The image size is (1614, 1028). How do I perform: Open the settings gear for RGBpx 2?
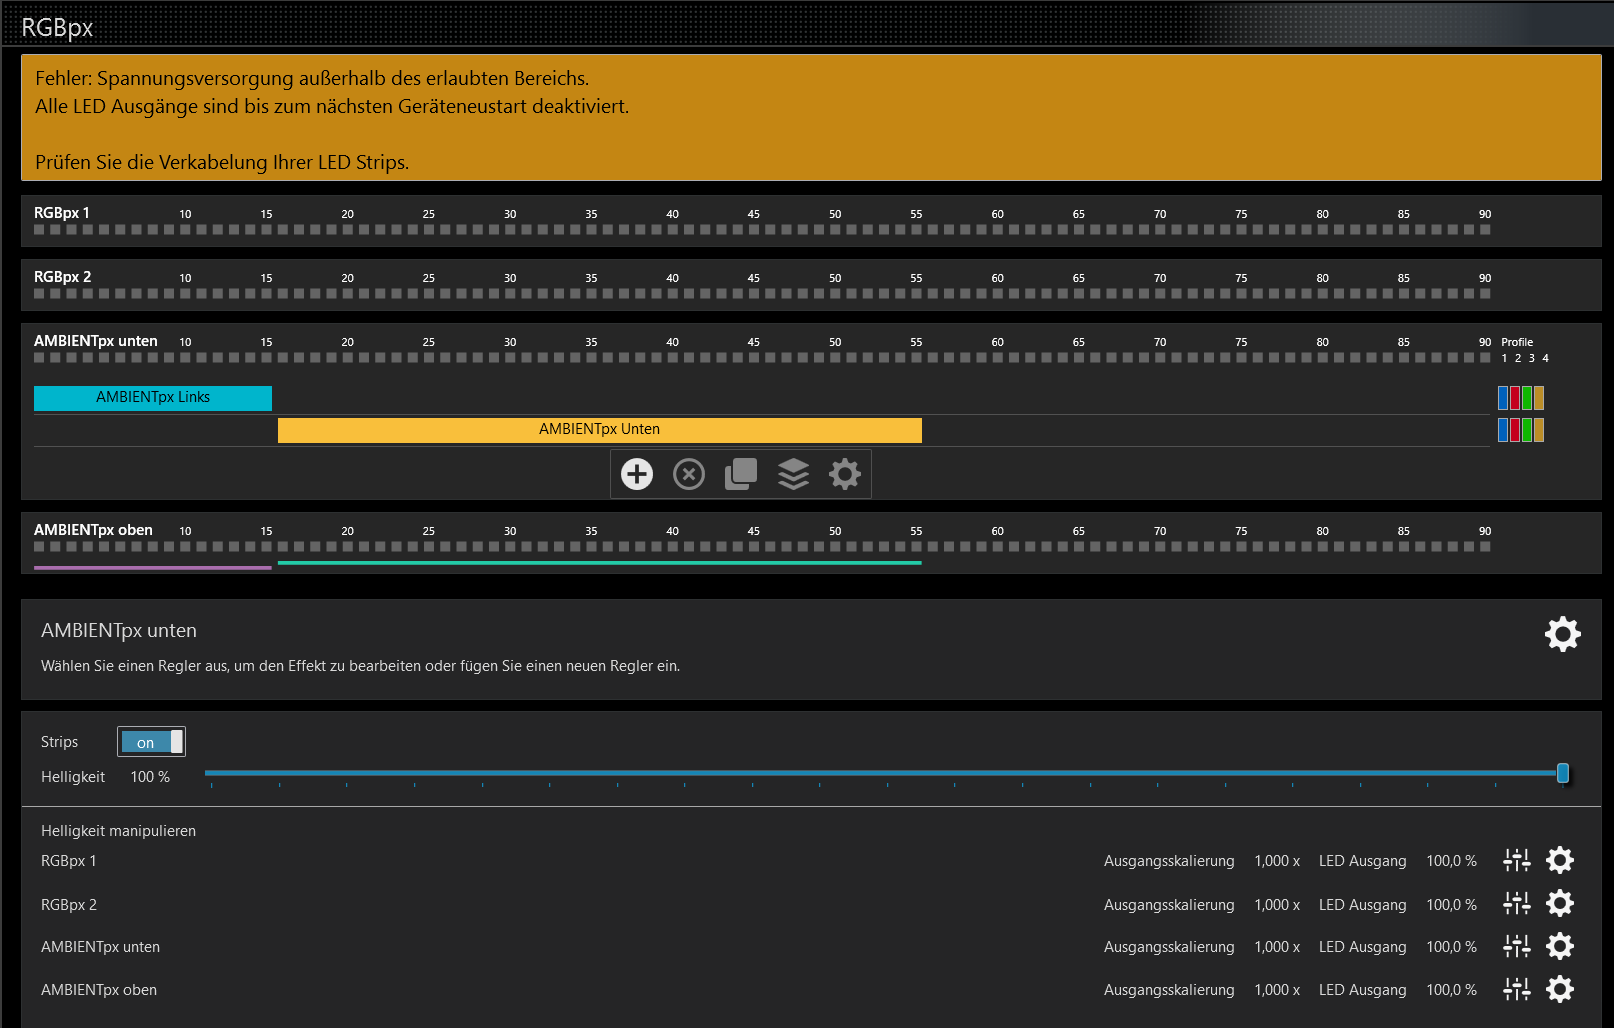click(x=1560, y=904)
